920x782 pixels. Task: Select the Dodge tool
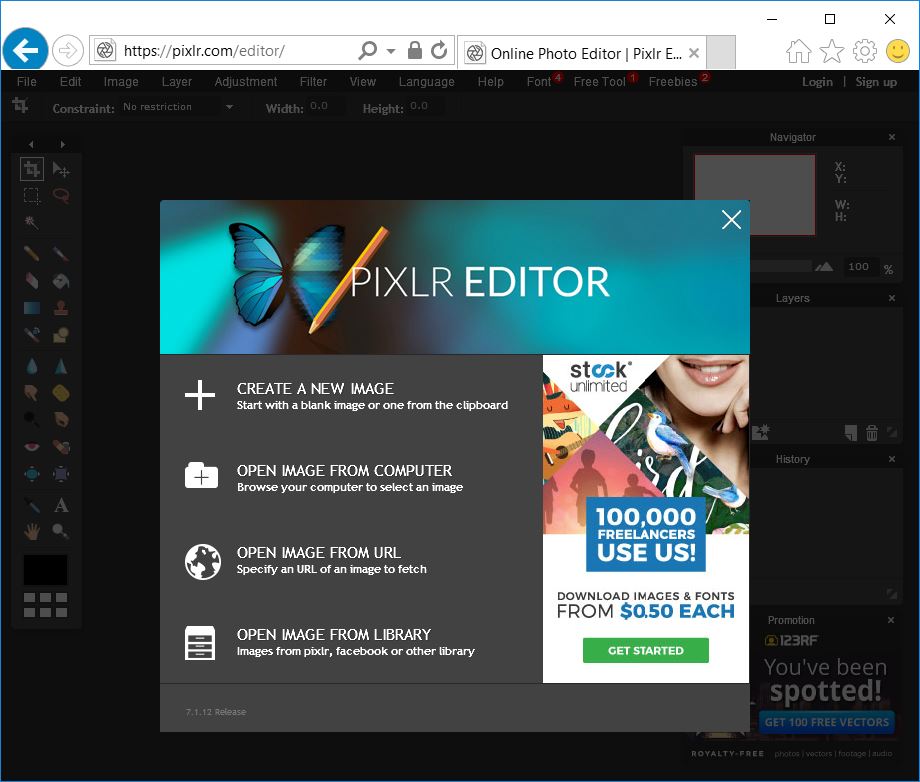[x=32, y=419]
